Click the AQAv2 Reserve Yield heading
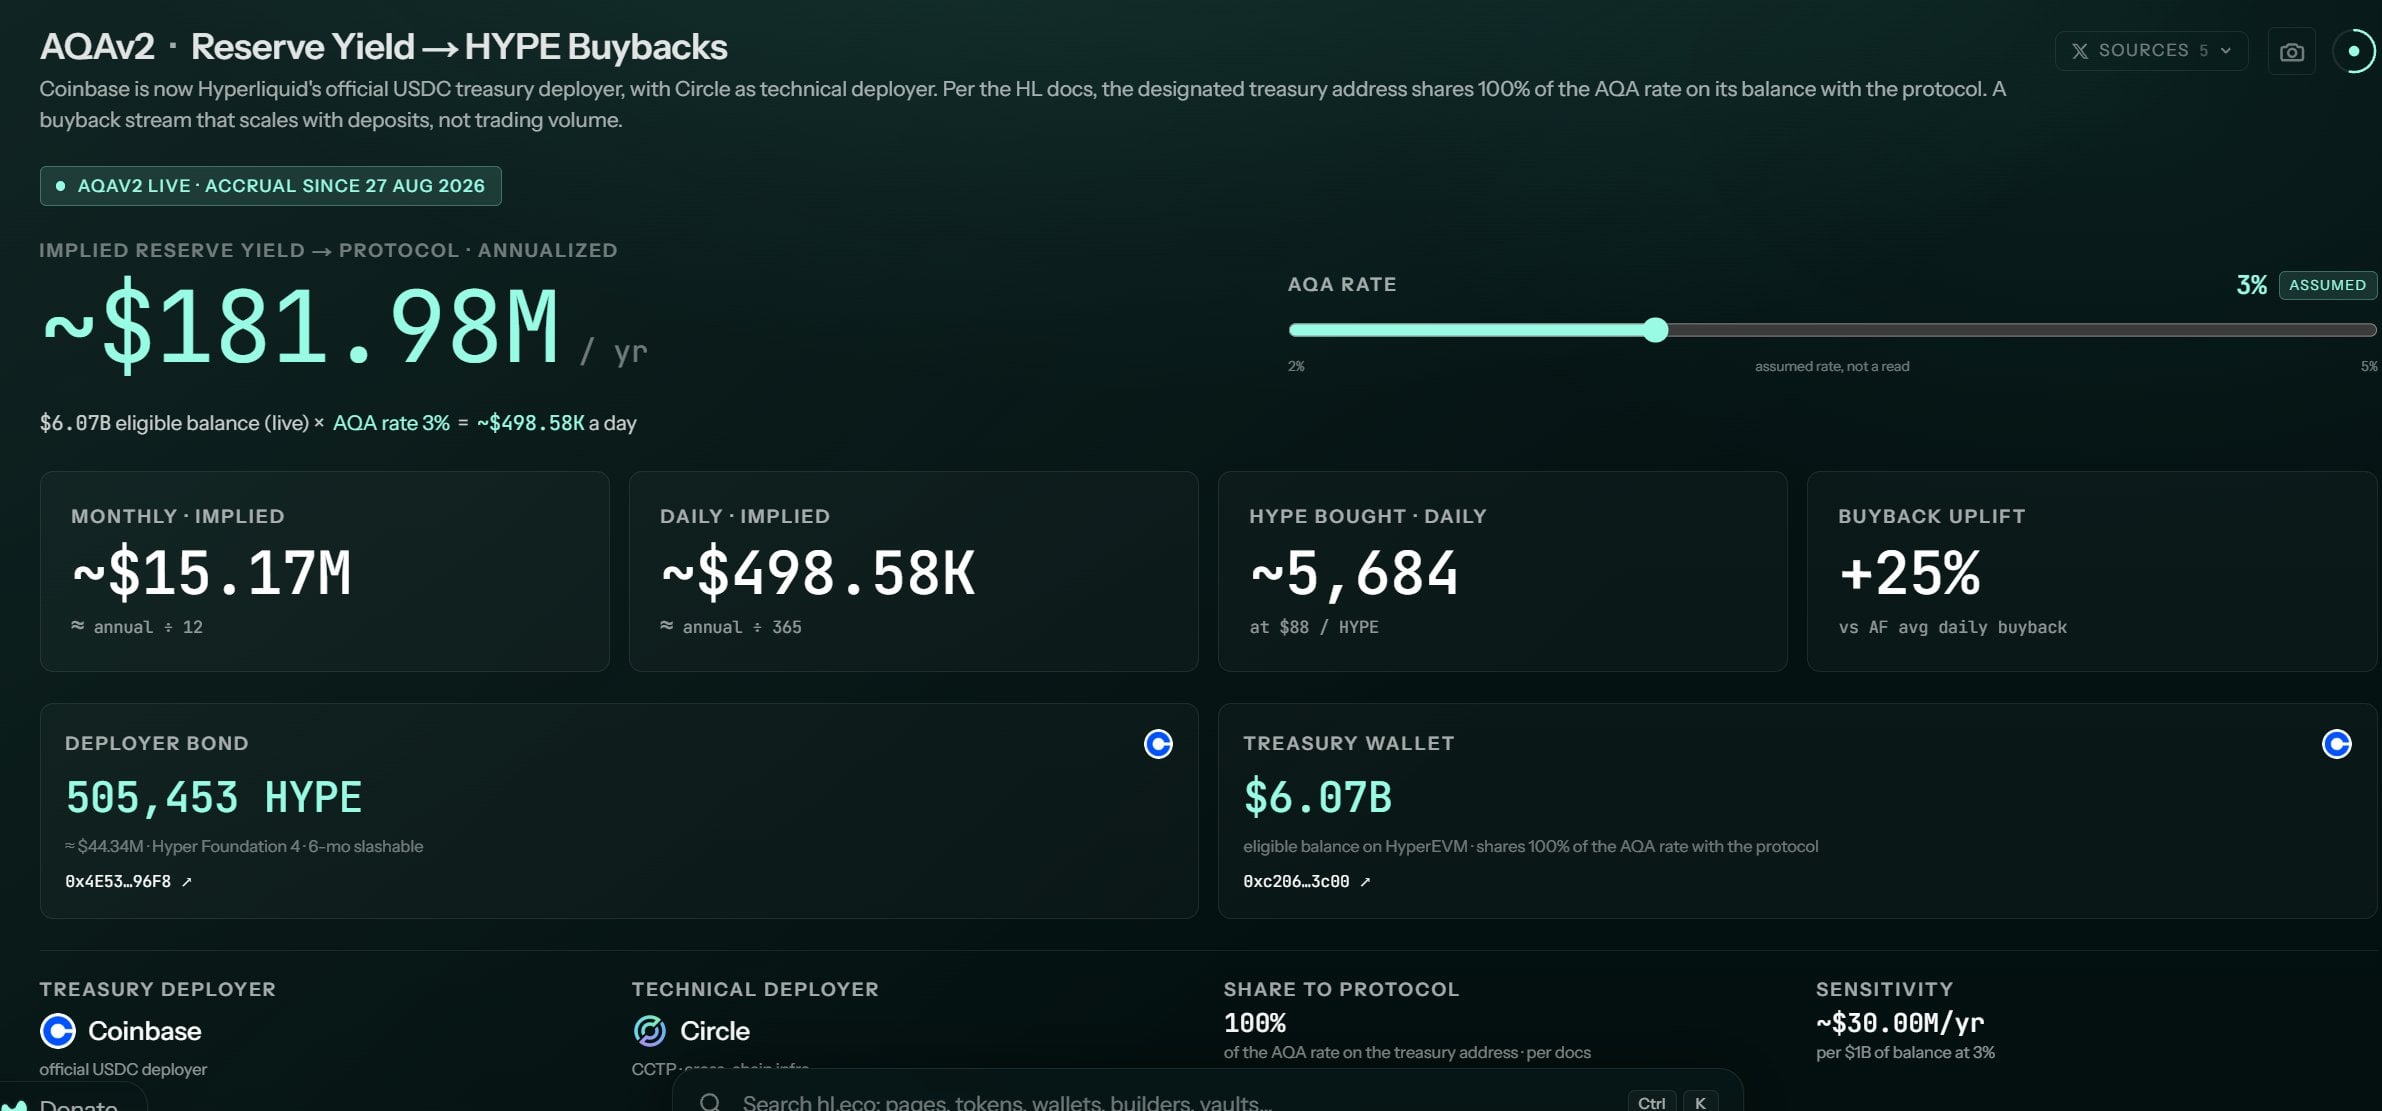The width and height of the screenshot is (2382, 1111). click(383, 47)
